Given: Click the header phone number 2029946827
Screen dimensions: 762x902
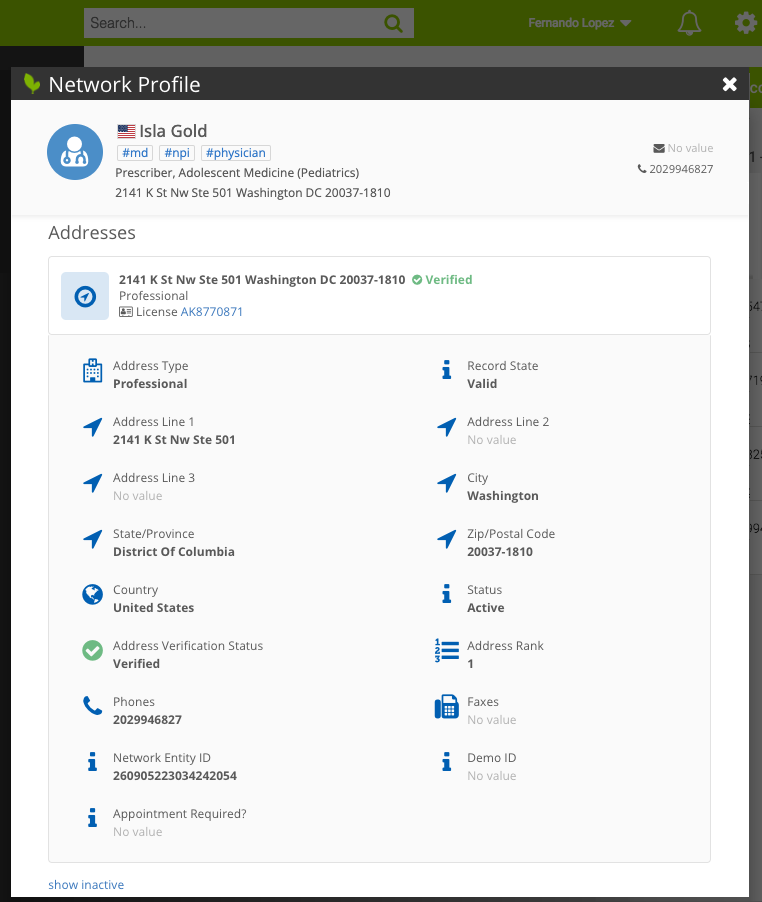Looking at the screenshot, I should 680,169.
